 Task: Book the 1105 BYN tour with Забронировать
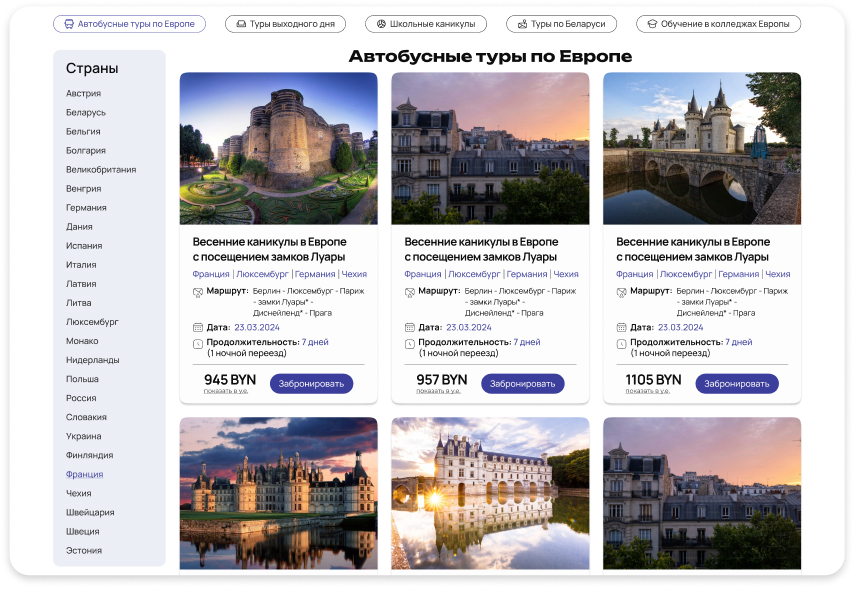[x=737, y=384]
